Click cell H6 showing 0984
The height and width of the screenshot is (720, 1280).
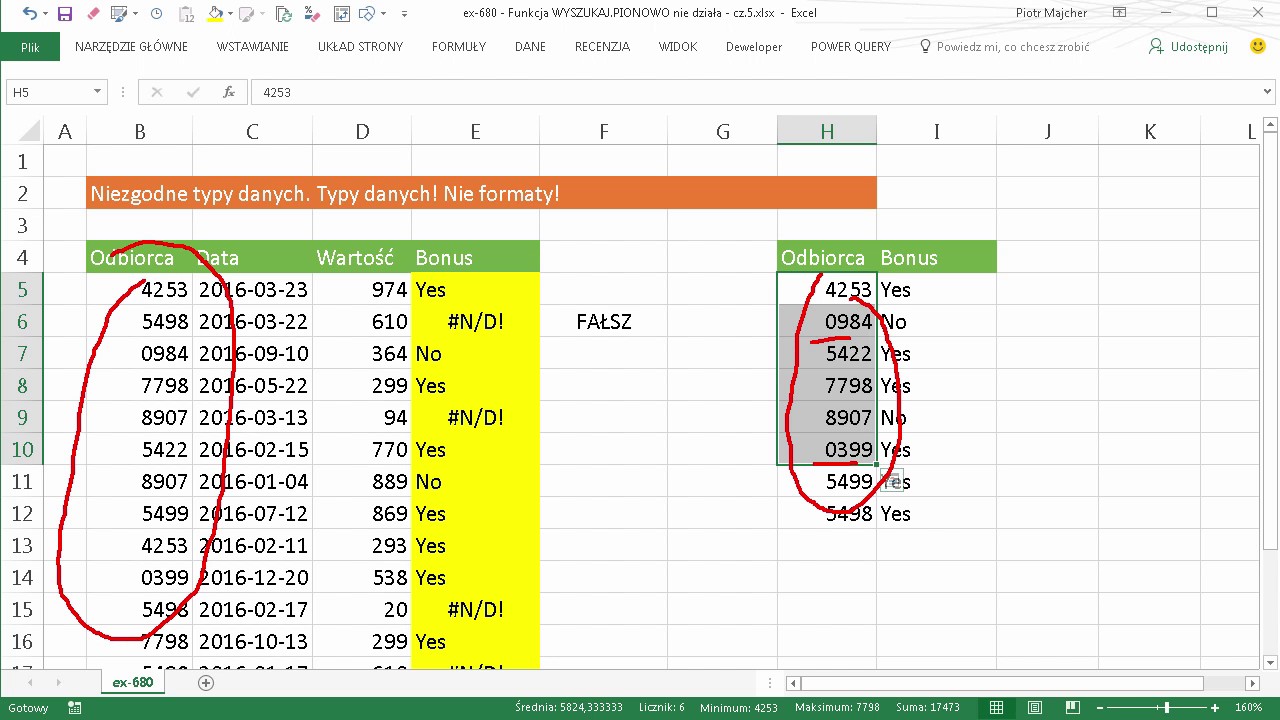[x=827, y=321]
